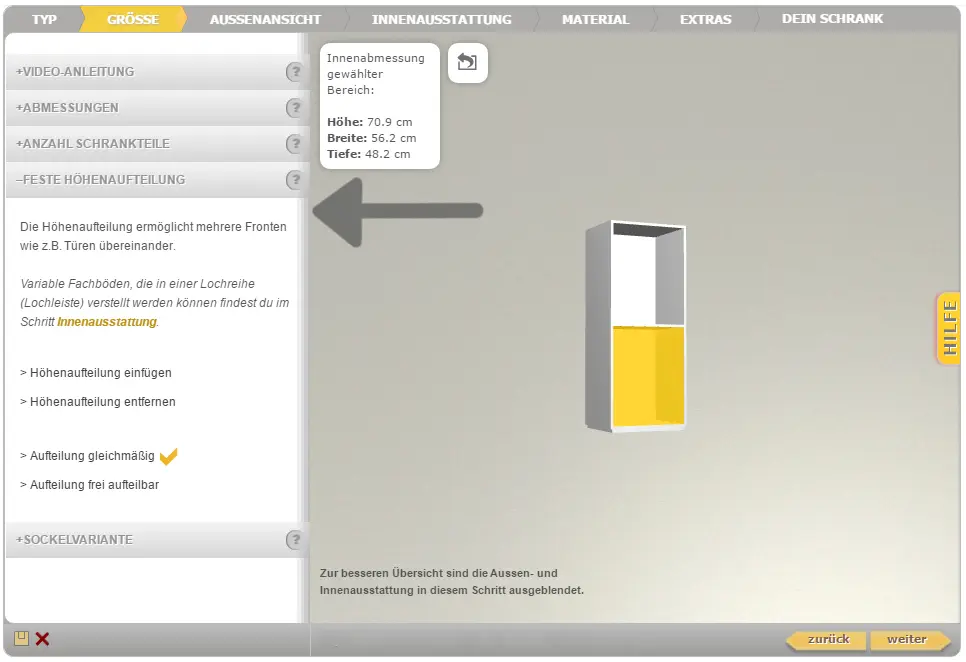Switch to the Aussenansicht tab
This screenshot has height=662, width=966.
click(265, 20)
